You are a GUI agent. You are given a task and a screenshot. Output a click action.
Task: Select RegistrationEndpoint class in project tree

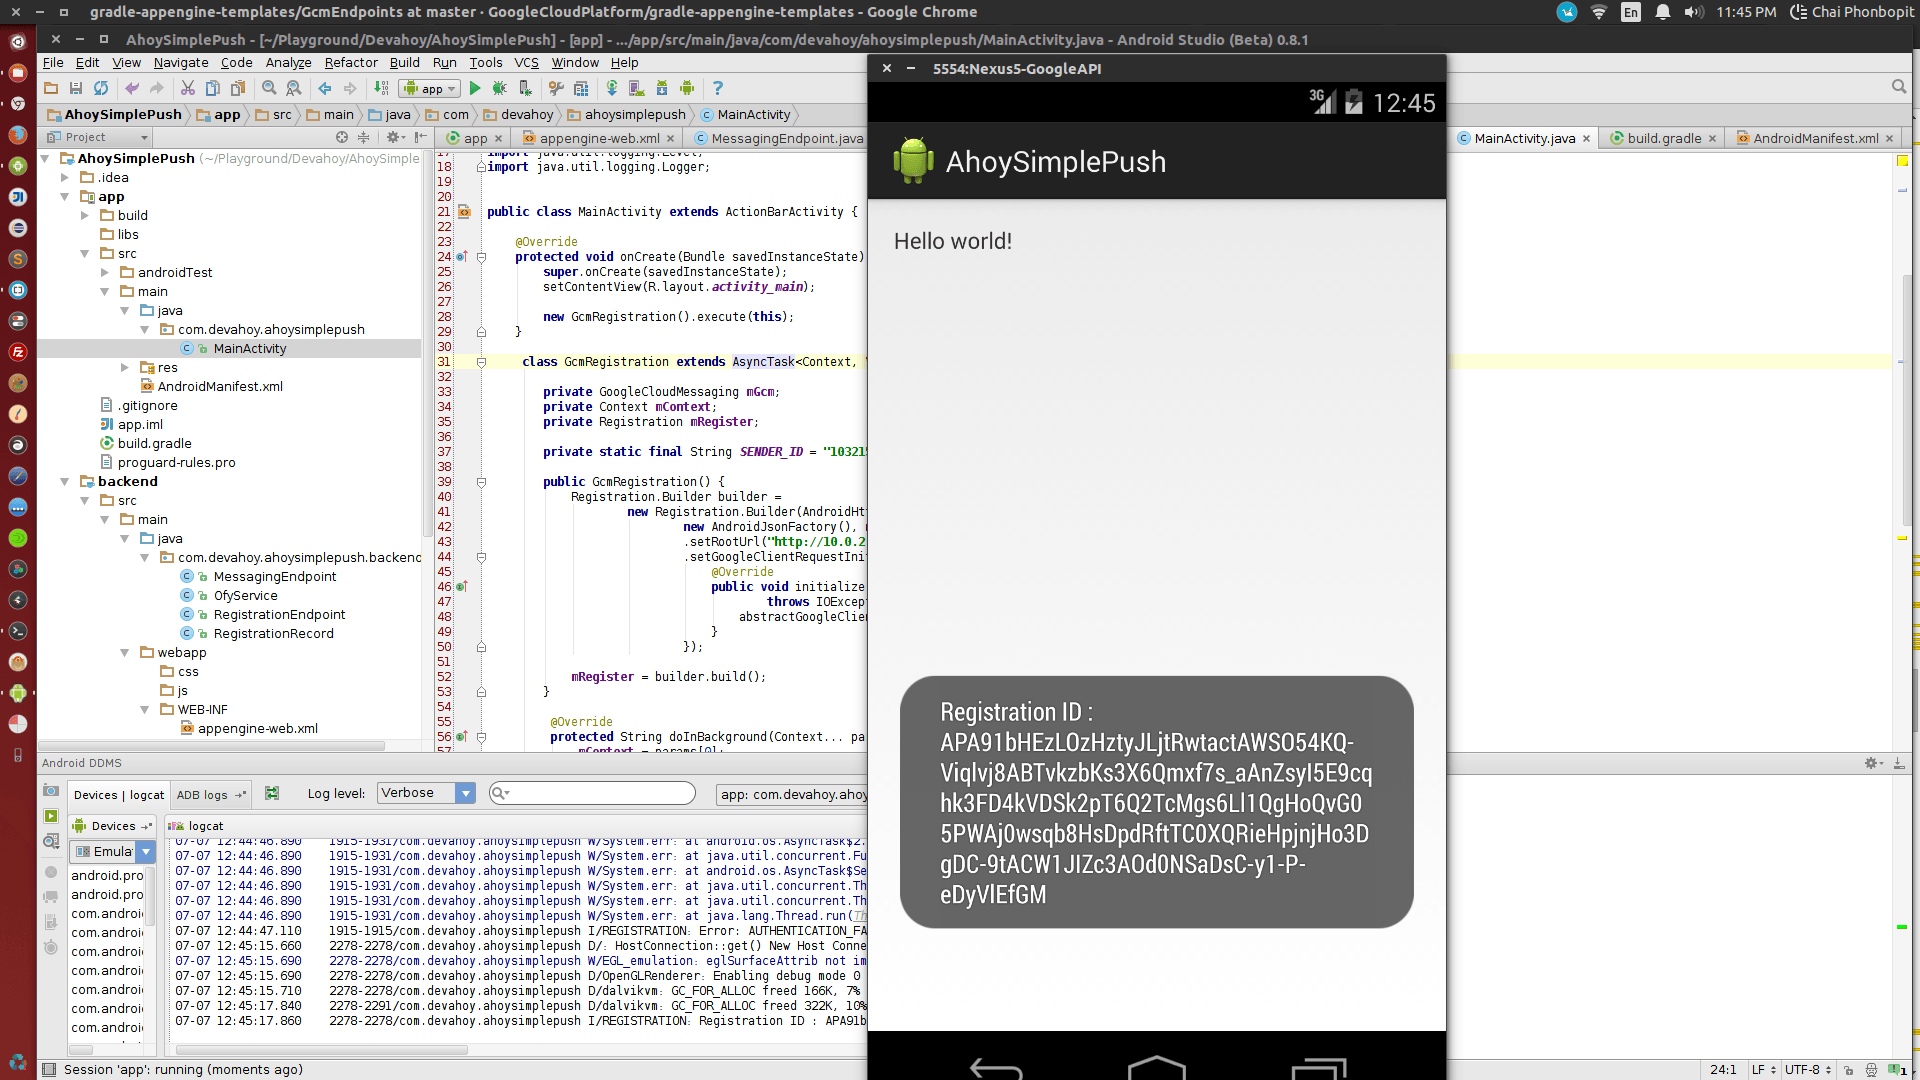pos(279,614)
